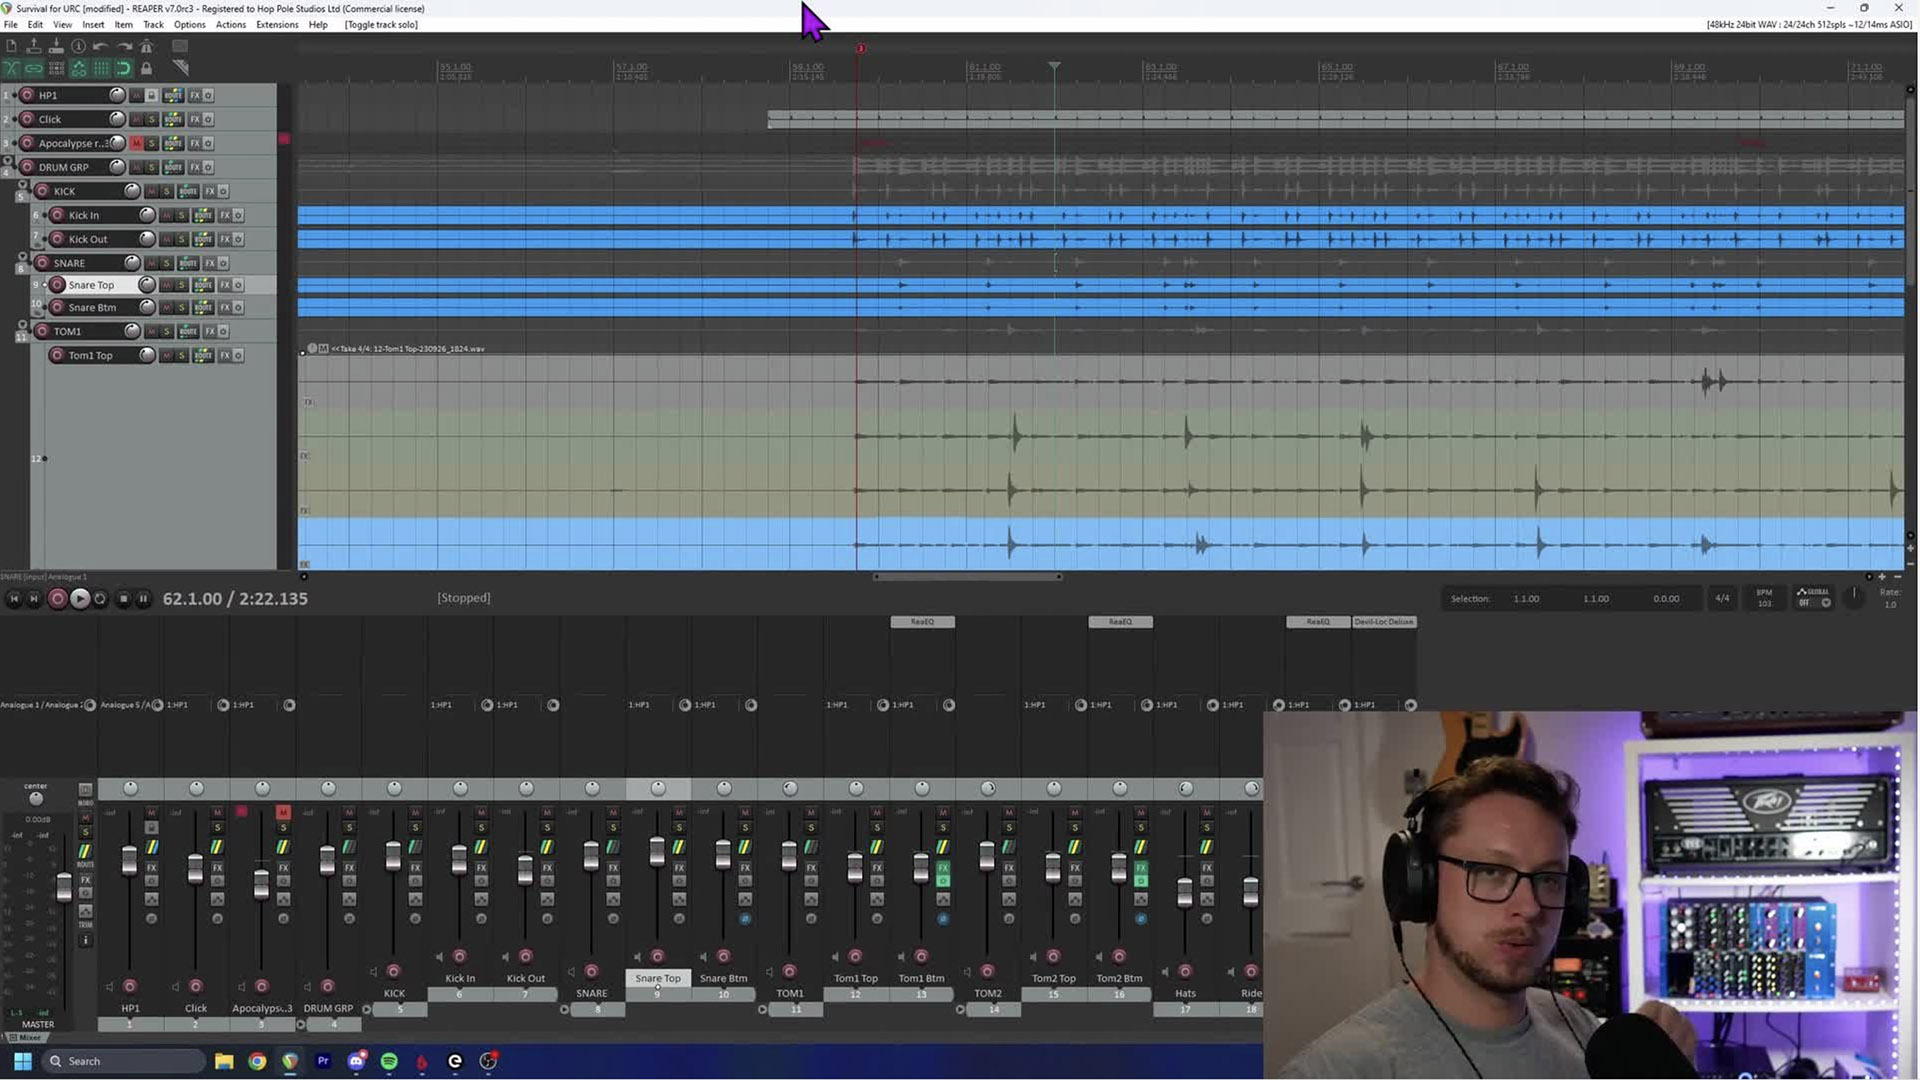Collapse the KICK folder track

pyautogui.click(x=23, y=184)
